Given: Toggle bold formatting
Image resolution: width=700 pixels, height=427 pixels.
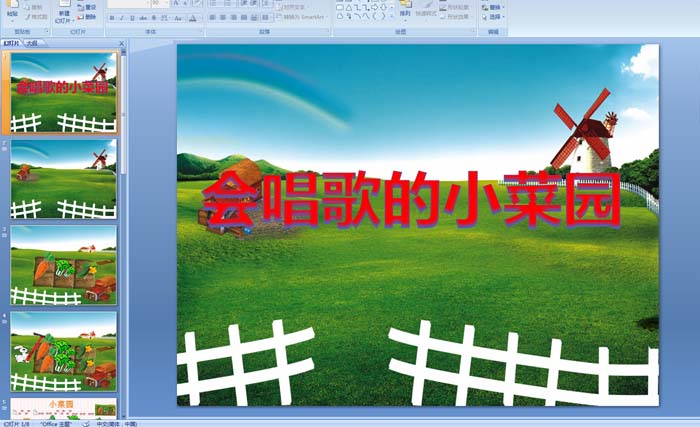Looking at the screenshot, I should [x=112, y=18].
